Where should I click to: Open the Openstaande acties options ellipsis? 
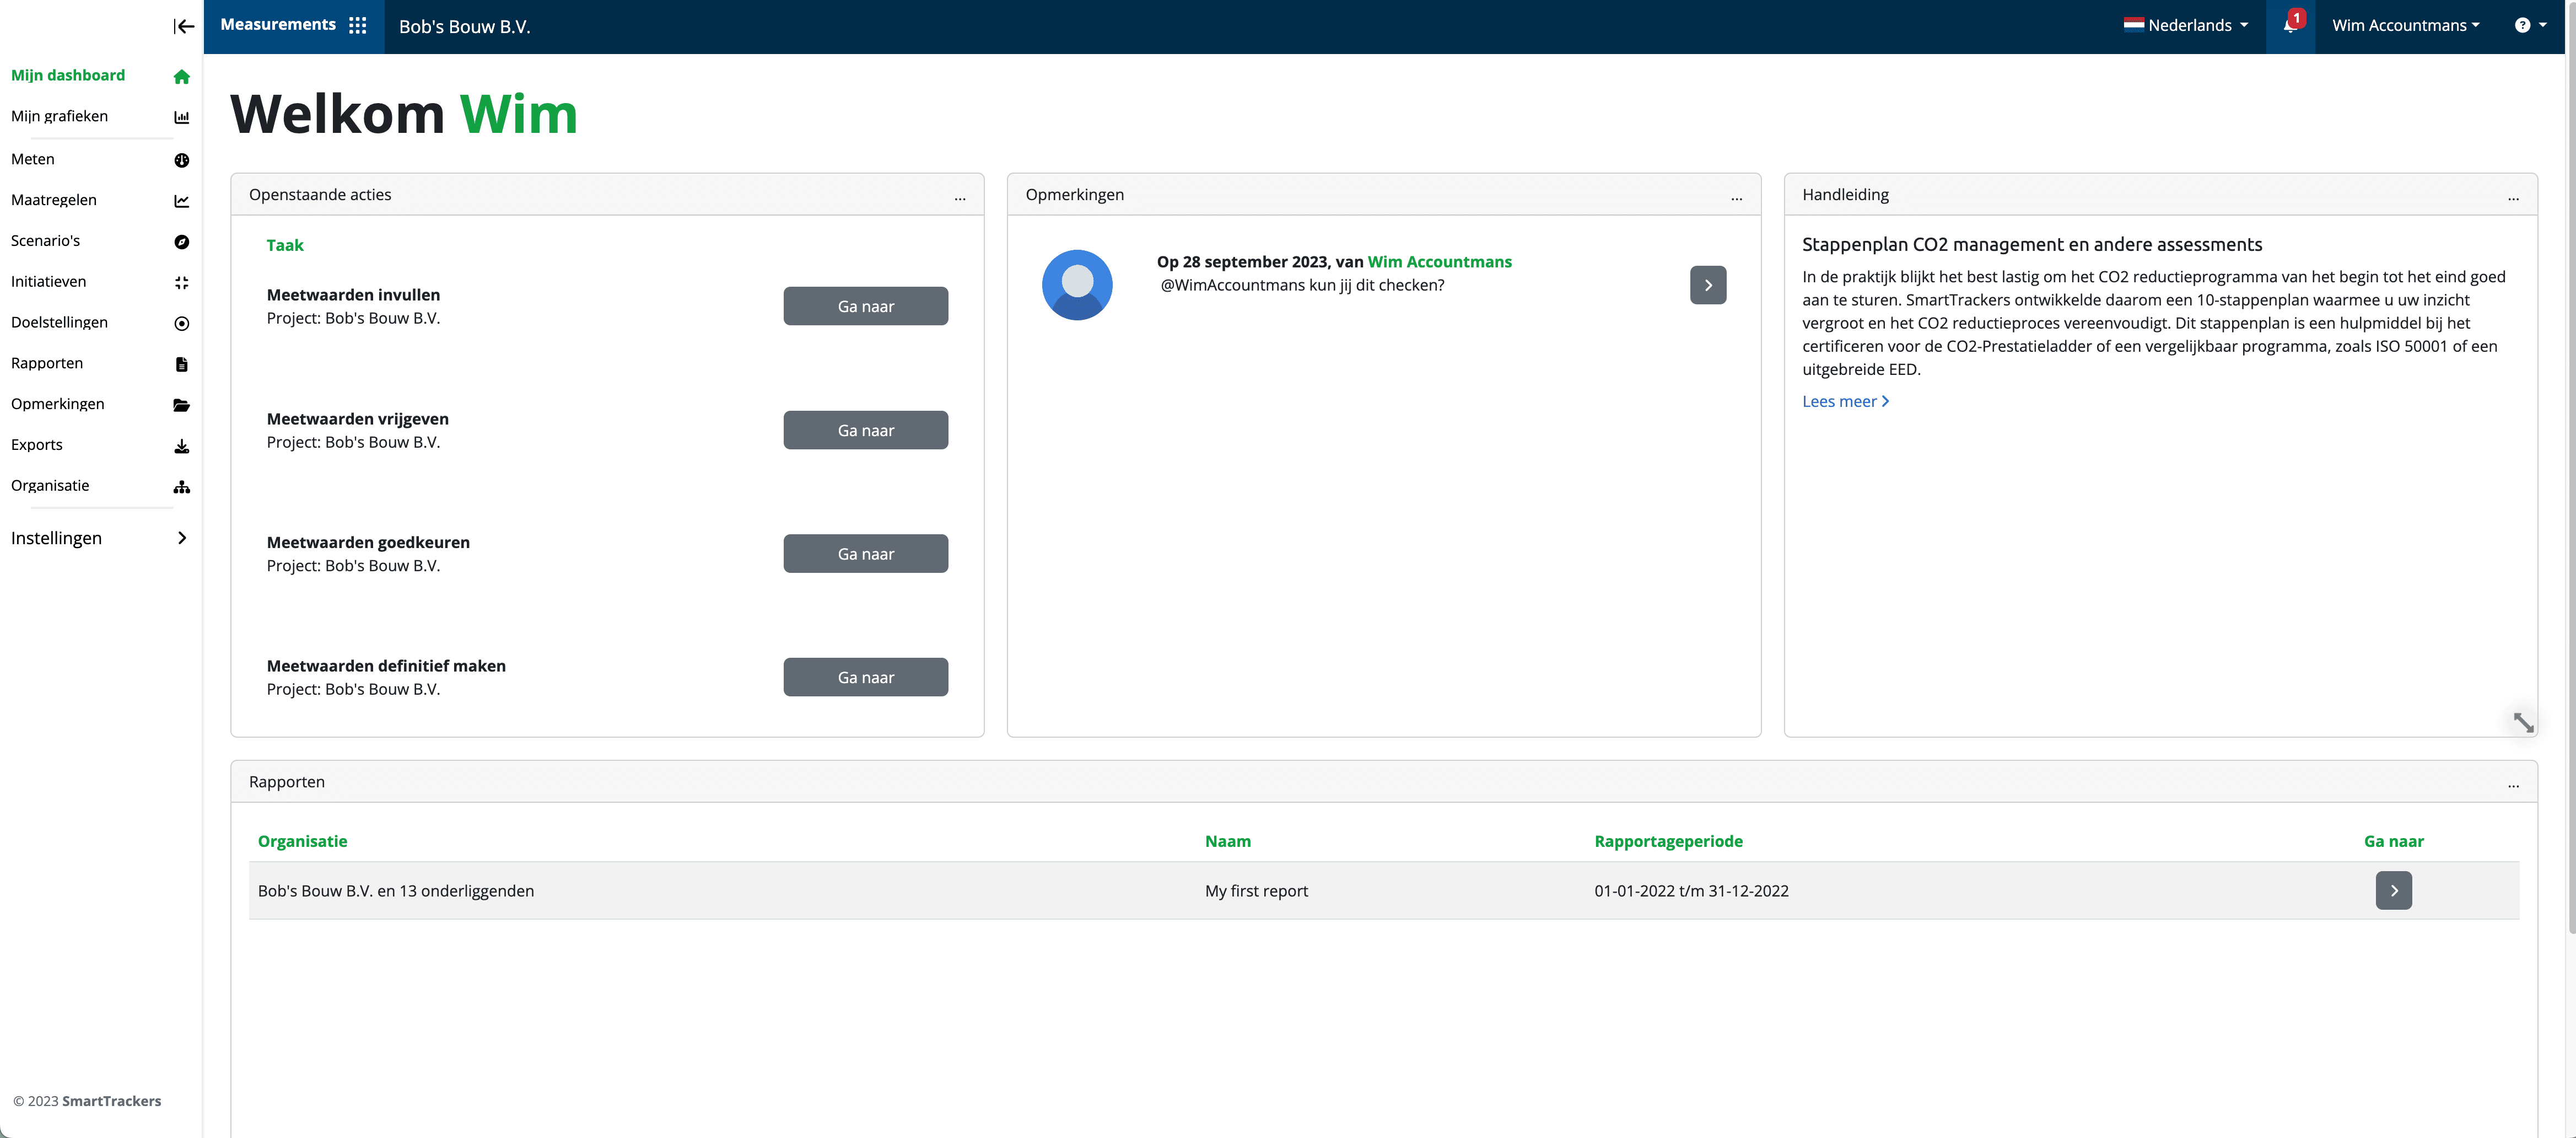coord(960,196)
